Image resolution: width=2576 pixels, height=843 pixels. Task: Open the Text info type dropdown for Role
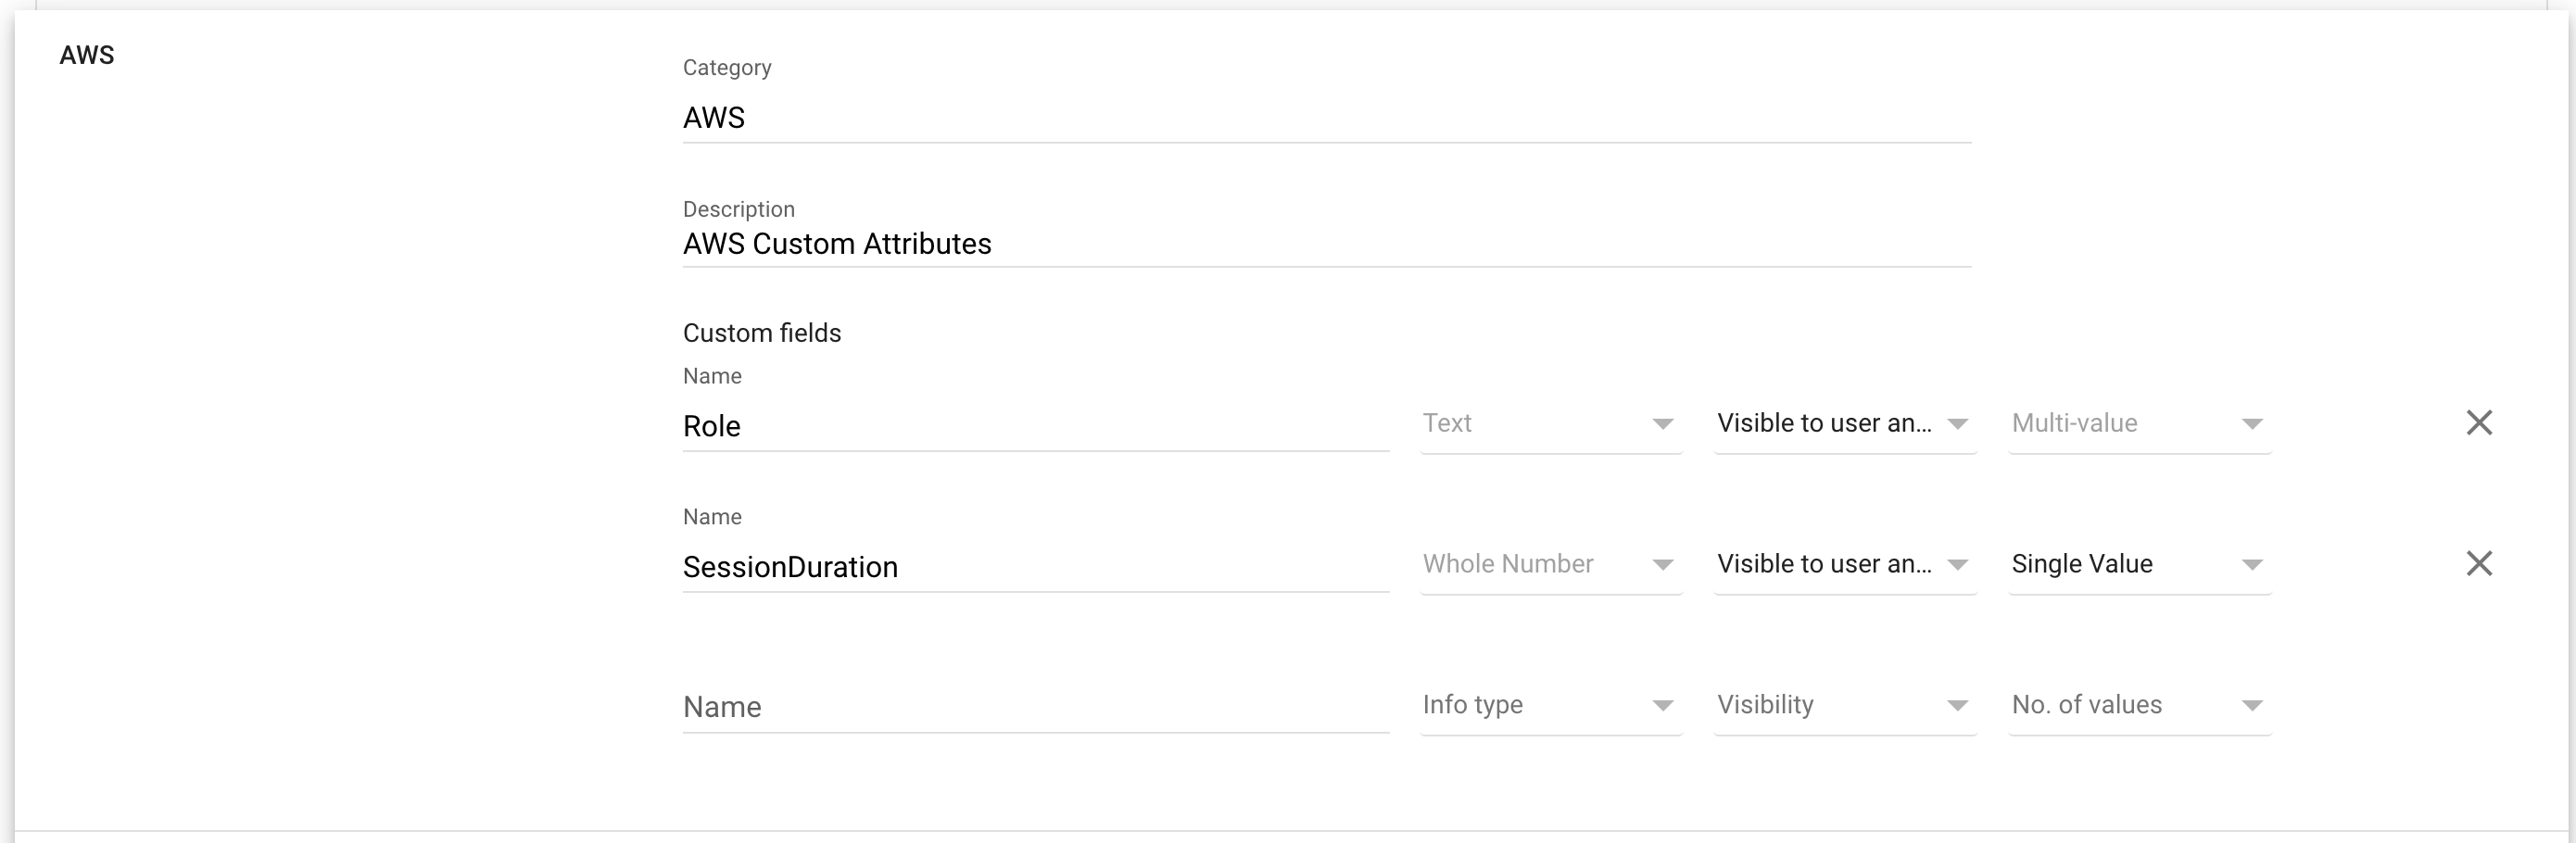coord(1549,423)
